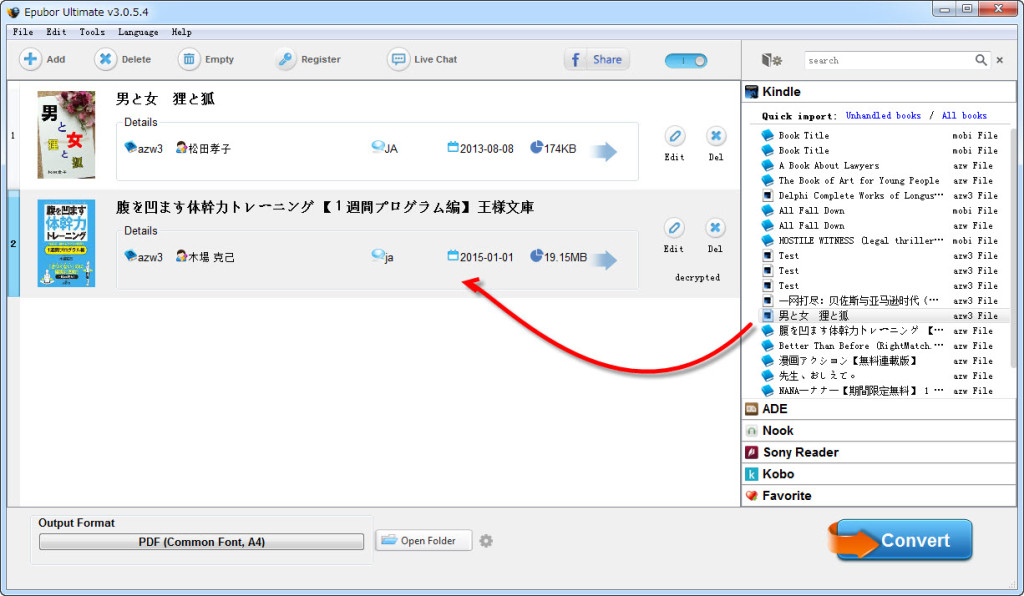
Task: Empty the book list via trash icon
Action: point(189,59)
